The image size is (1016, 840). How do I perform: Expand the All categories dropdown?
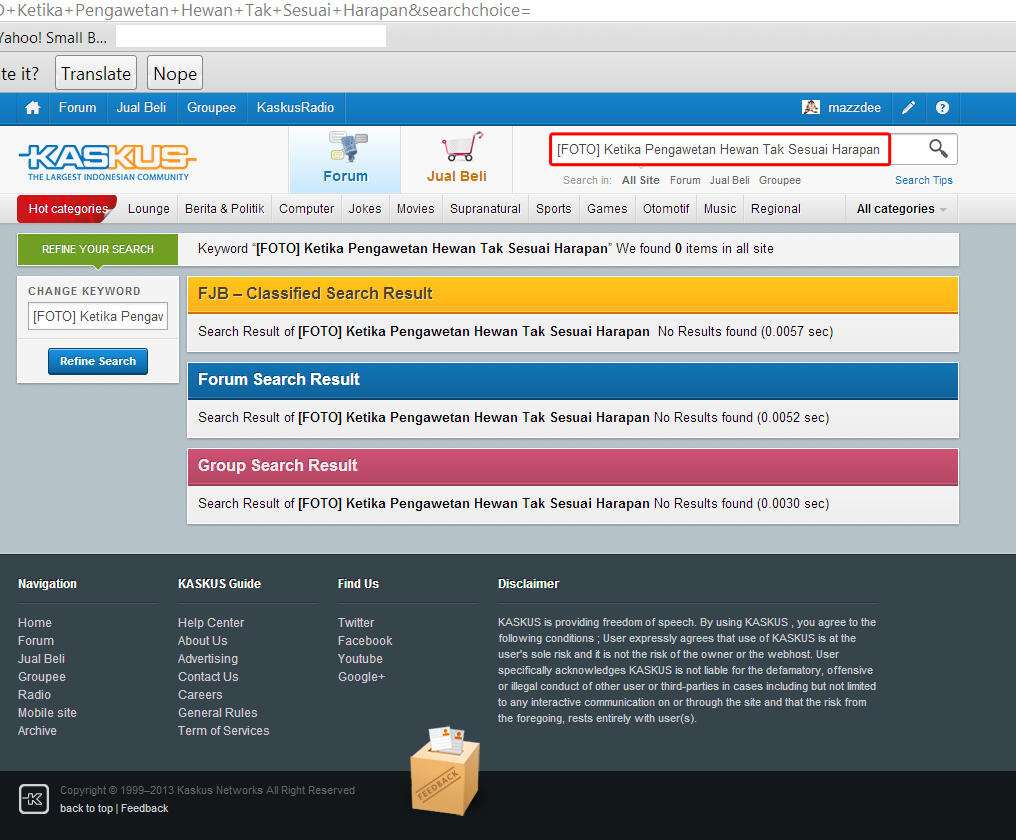(901, 209)
